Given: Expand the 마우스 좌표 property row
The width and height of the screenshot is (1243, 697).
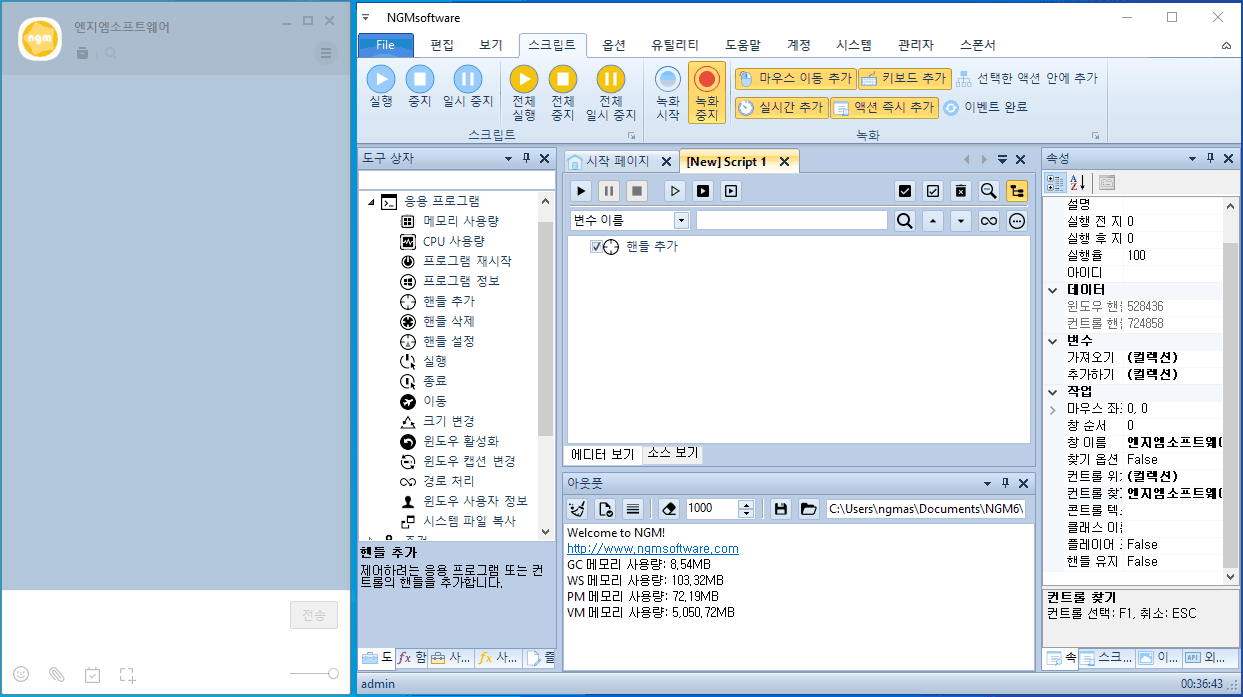Looking at the screenshot, I should pyautogui.click(x=1052, y=409).
